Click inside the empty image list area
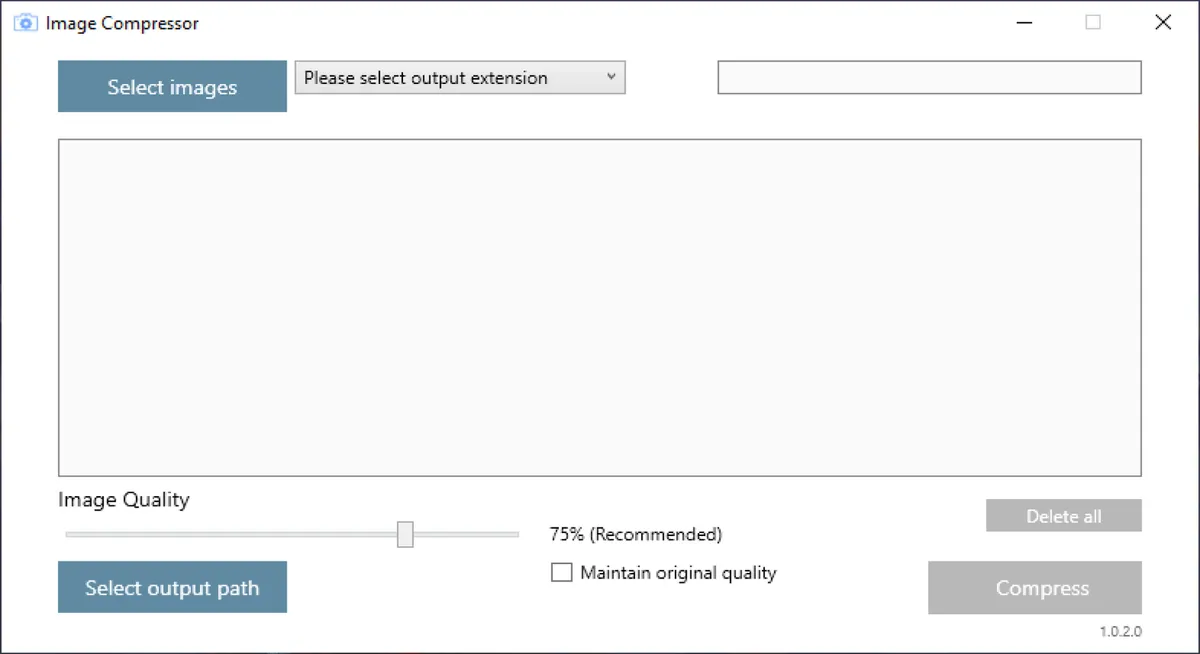This screenshot has height=654, width=1200. (600, 306)
